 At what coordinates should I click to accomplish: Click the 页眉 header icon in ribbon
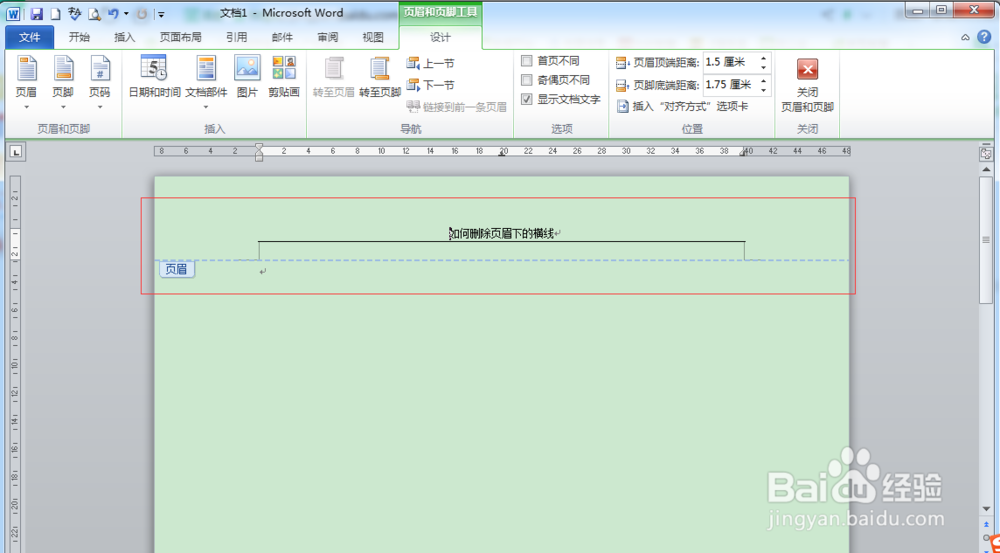pyautogui.click(x=26, y=68)
